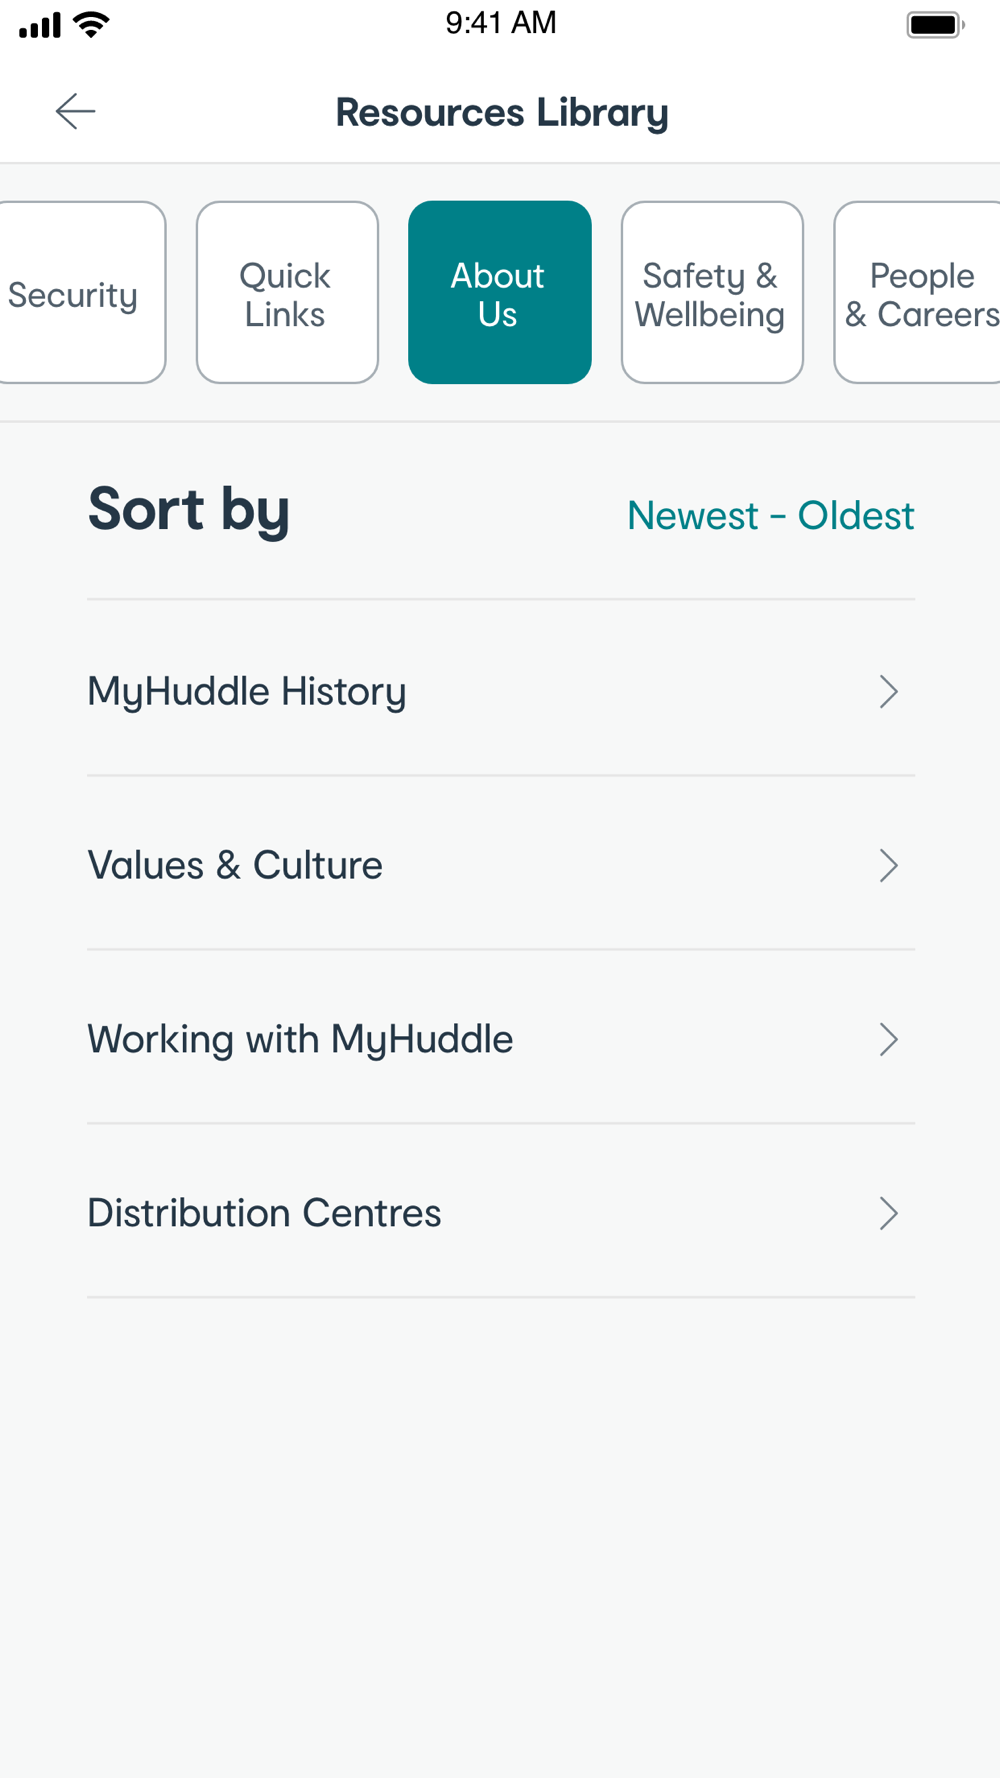1000x1778 pixels.
Task: Open Working with MyHuddle resource
Action: [501, 1037]
